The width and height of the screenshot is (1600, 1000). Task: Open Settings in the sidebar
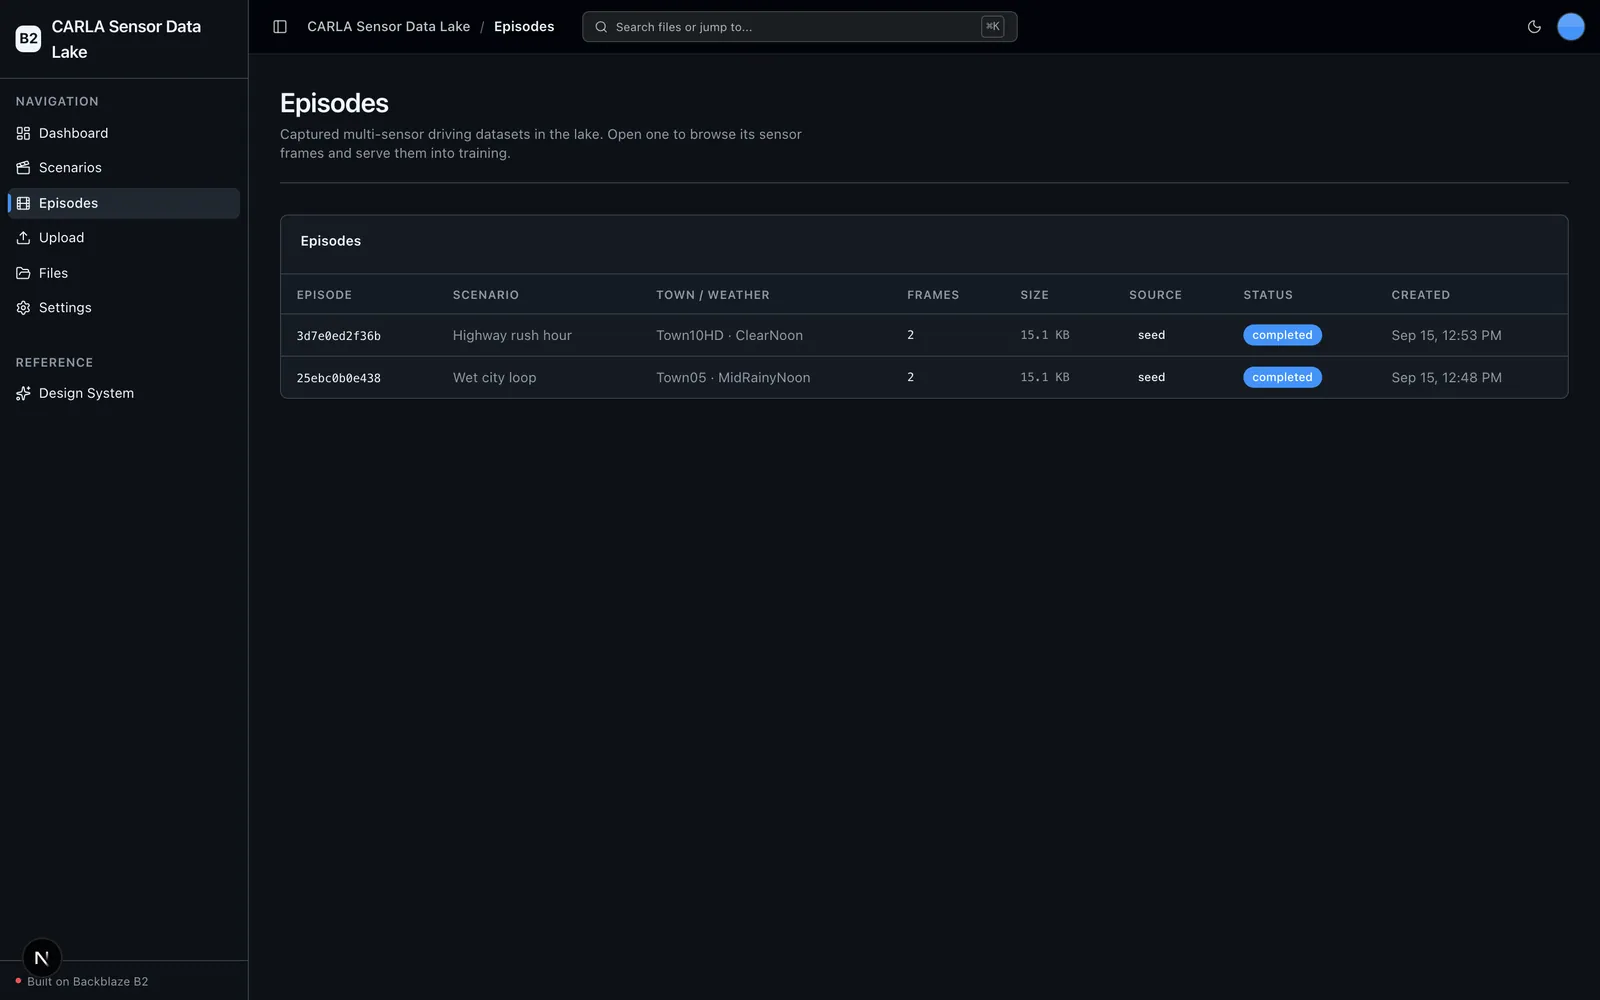124,308
